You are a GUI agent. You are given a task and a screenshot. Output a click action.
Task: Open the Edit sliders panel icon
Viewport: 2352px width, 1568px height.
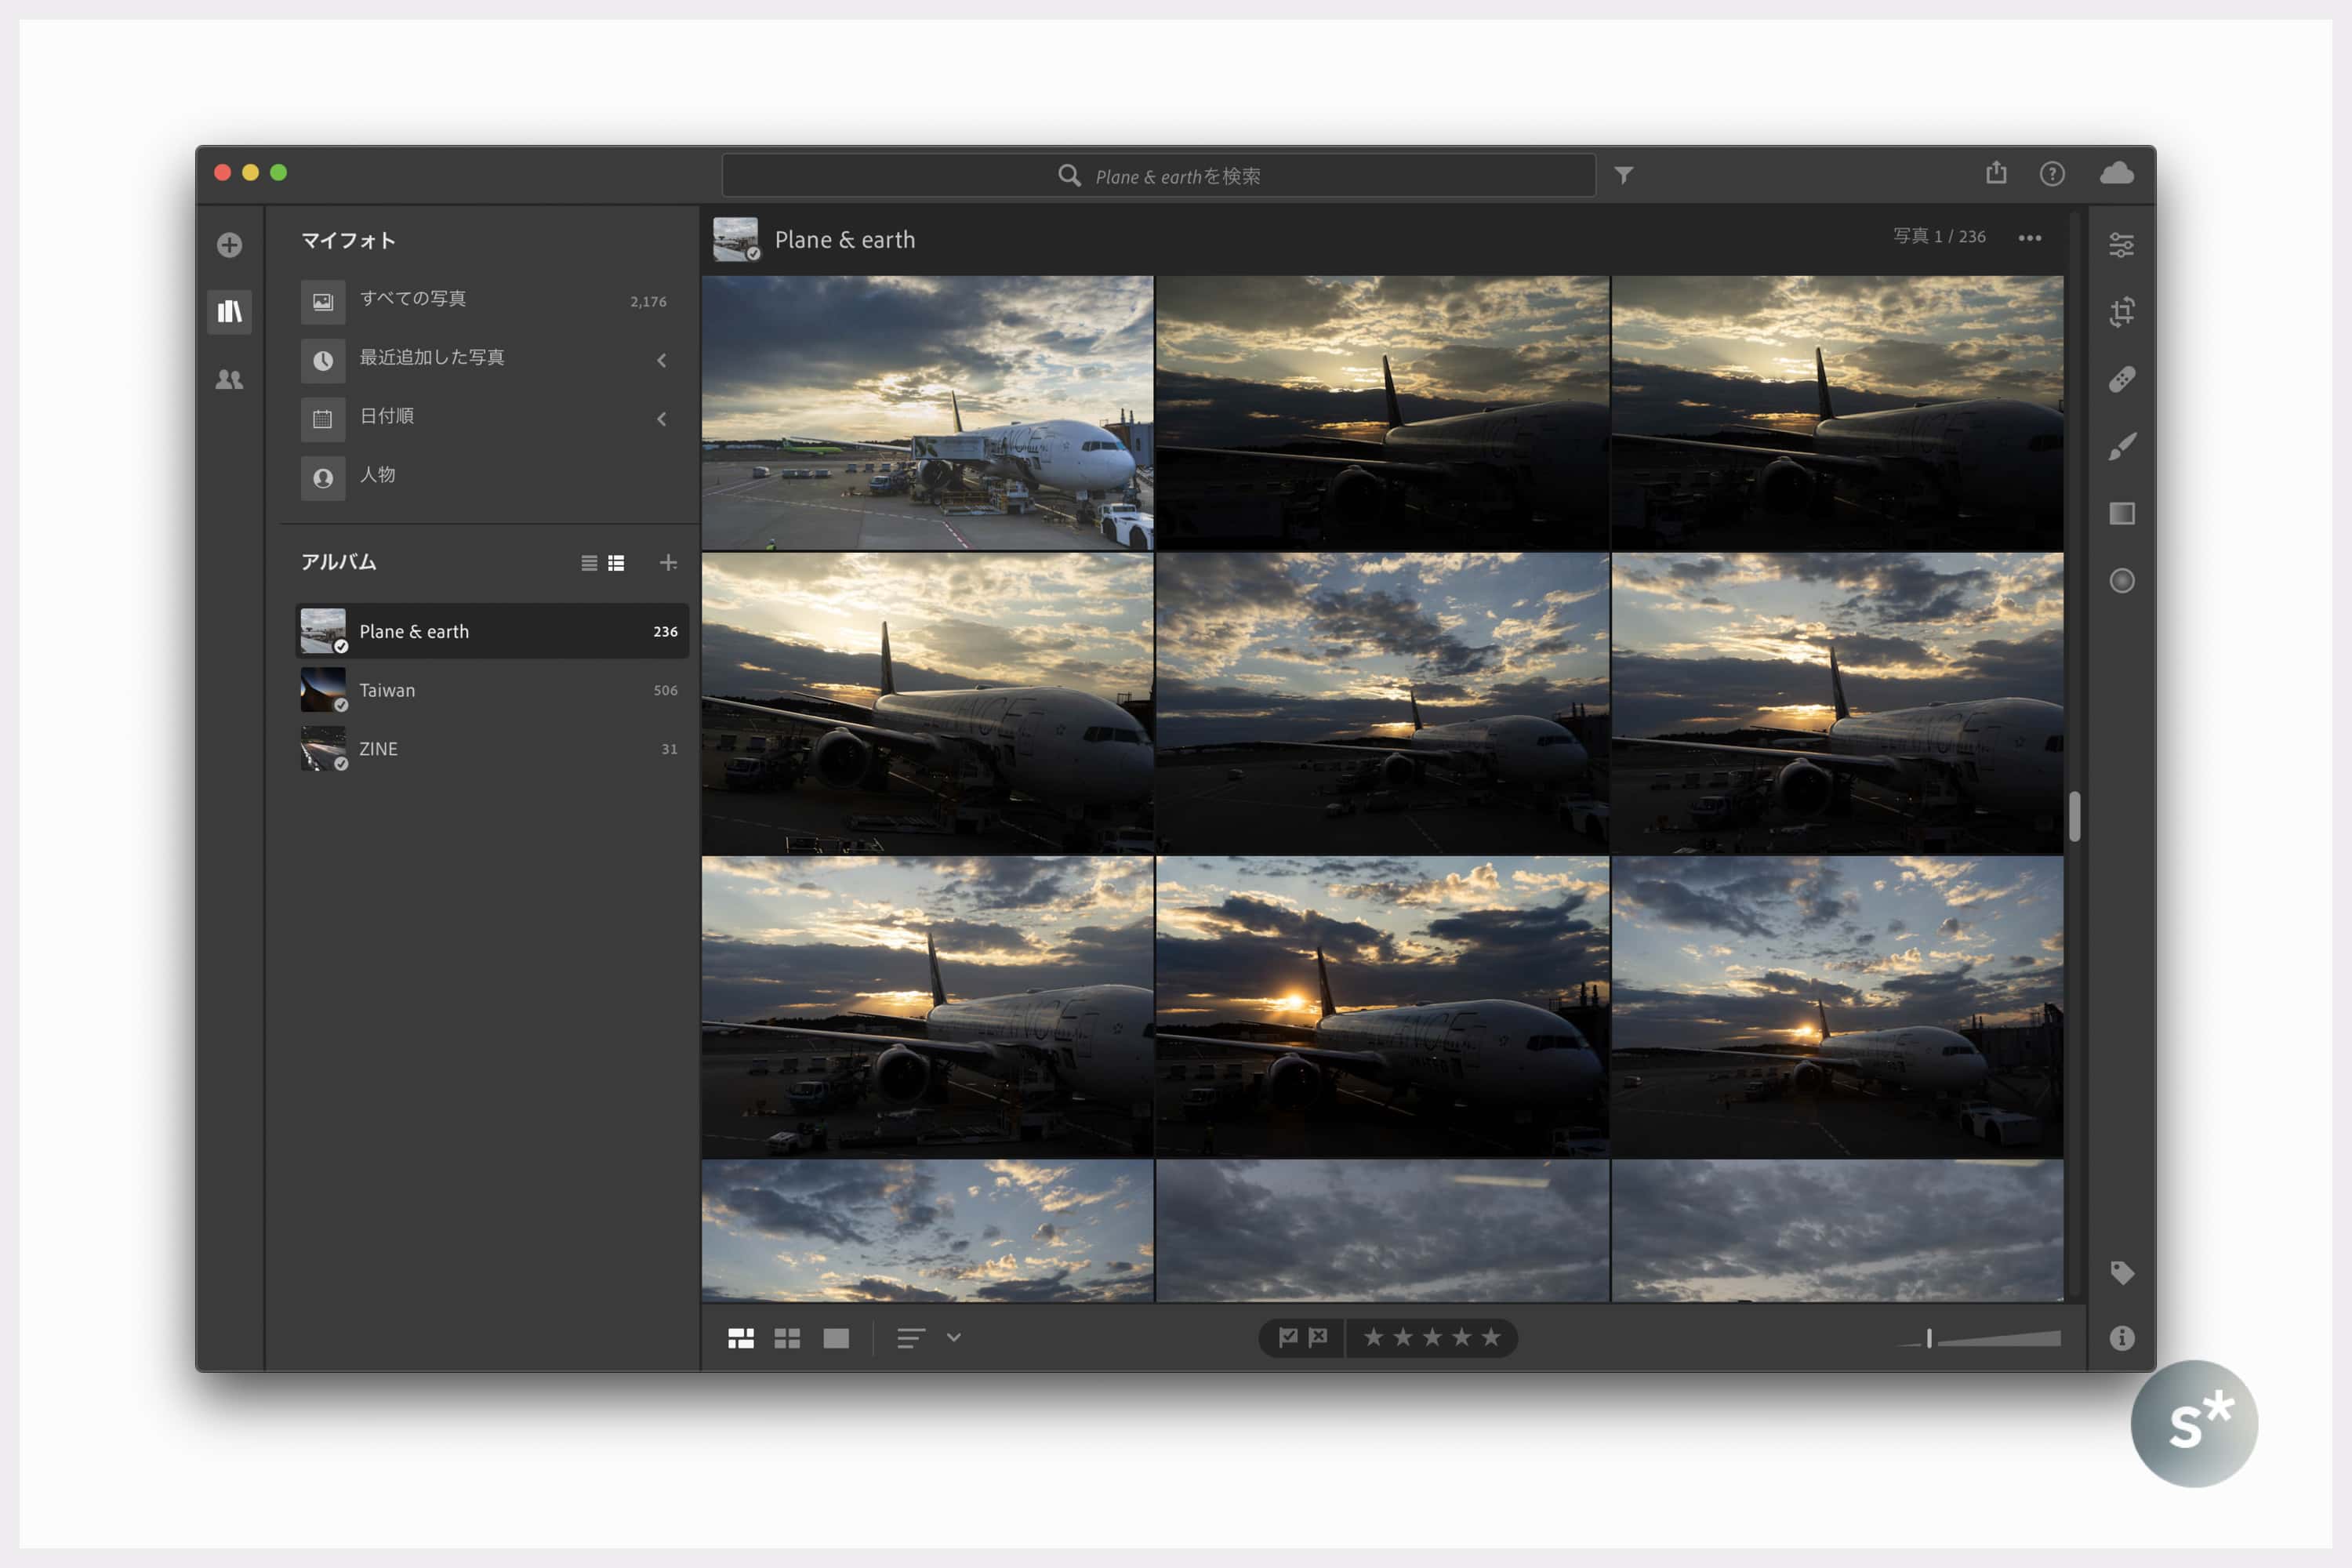(x=2121, y=245)
